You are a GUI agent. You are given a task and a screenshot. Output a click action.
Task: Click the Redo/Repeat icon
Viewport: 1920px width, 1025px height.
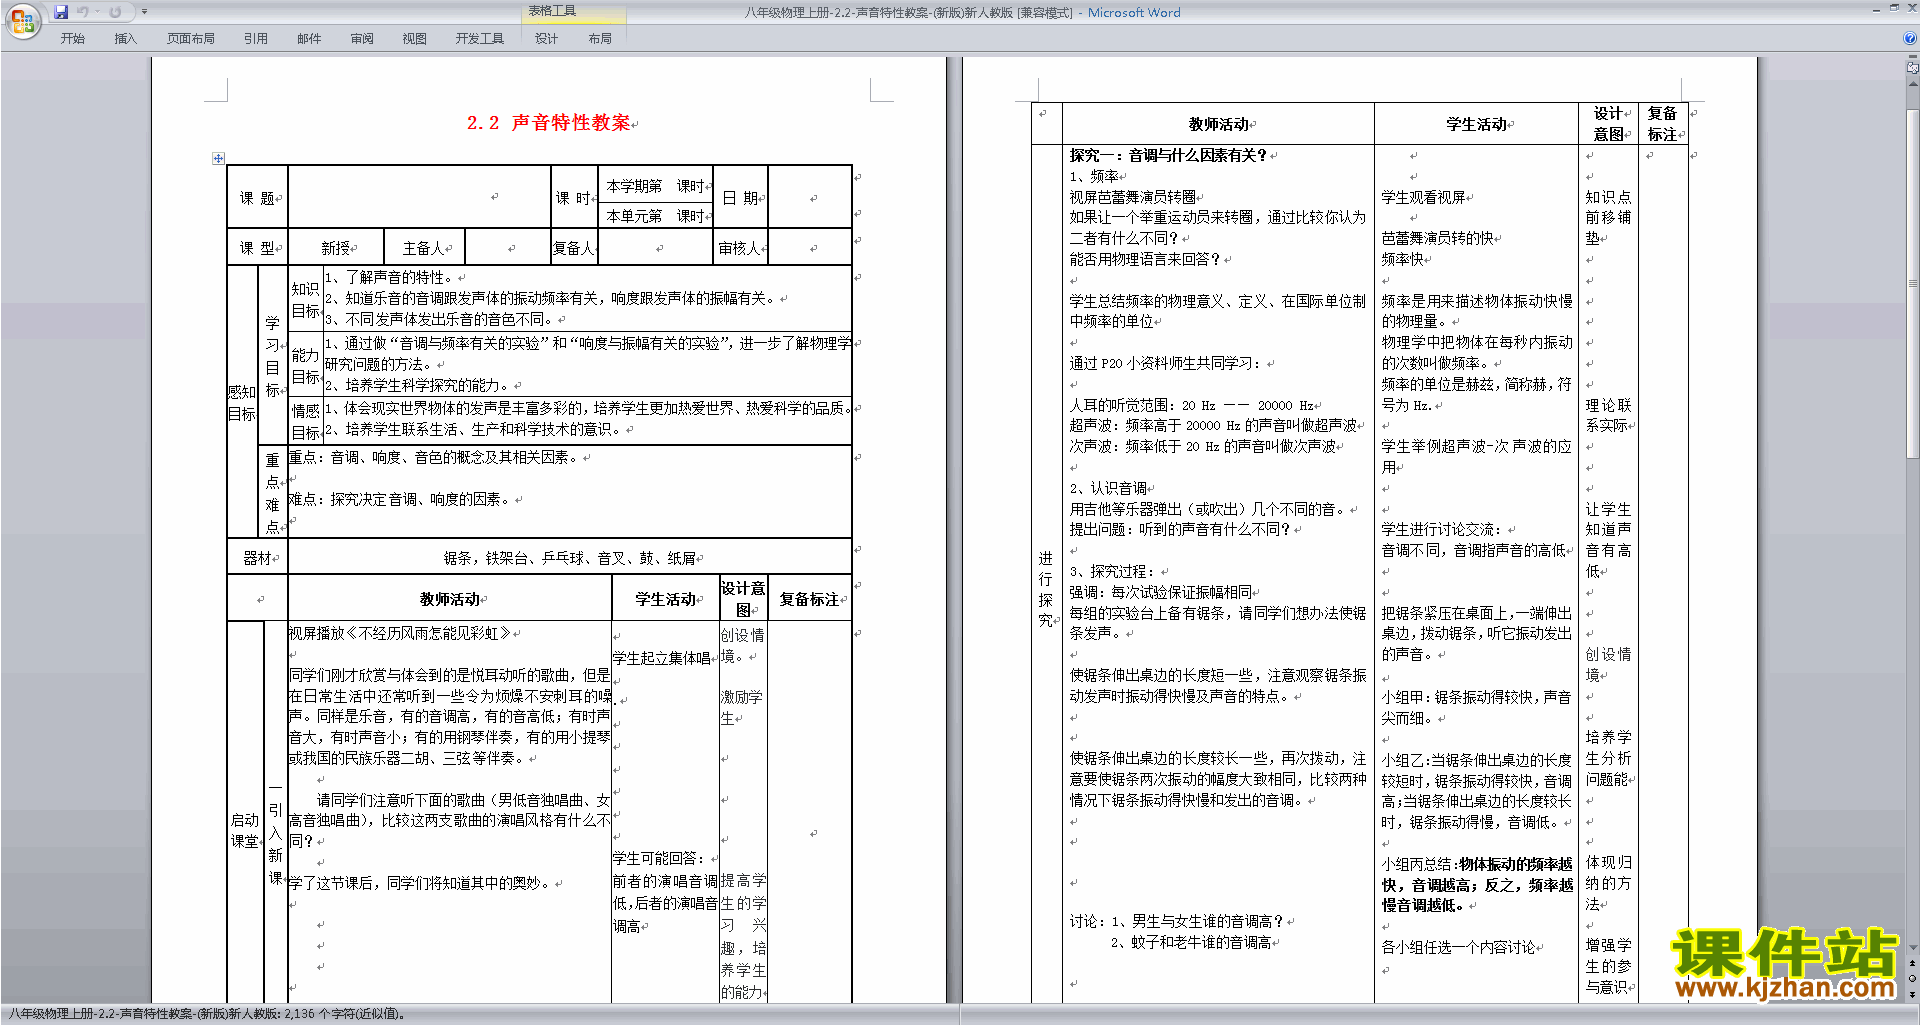[115, 12]
